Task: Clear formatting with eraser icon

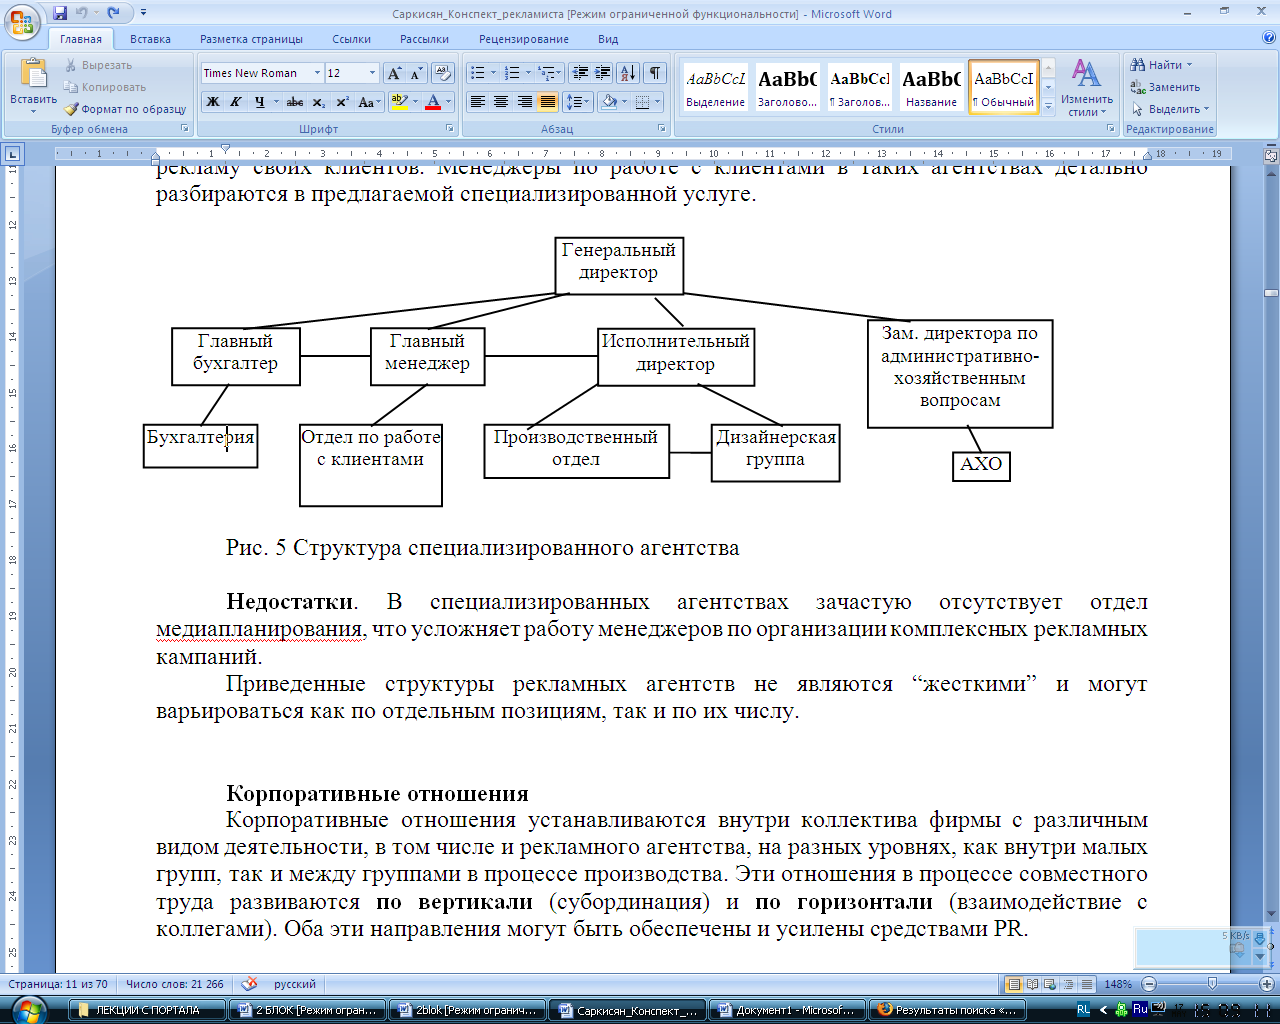Action: click(443, 73)
